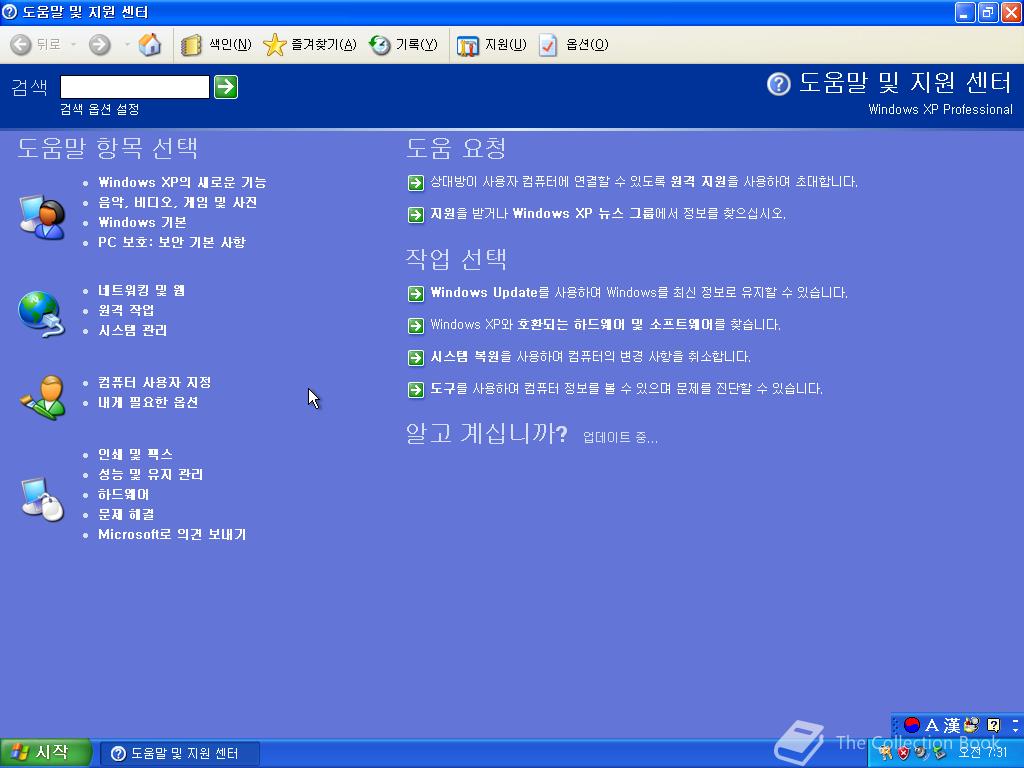Open '인쇄 및 팩스' help topic
This screenshot has height=768, width=1024.
point(135,454)
